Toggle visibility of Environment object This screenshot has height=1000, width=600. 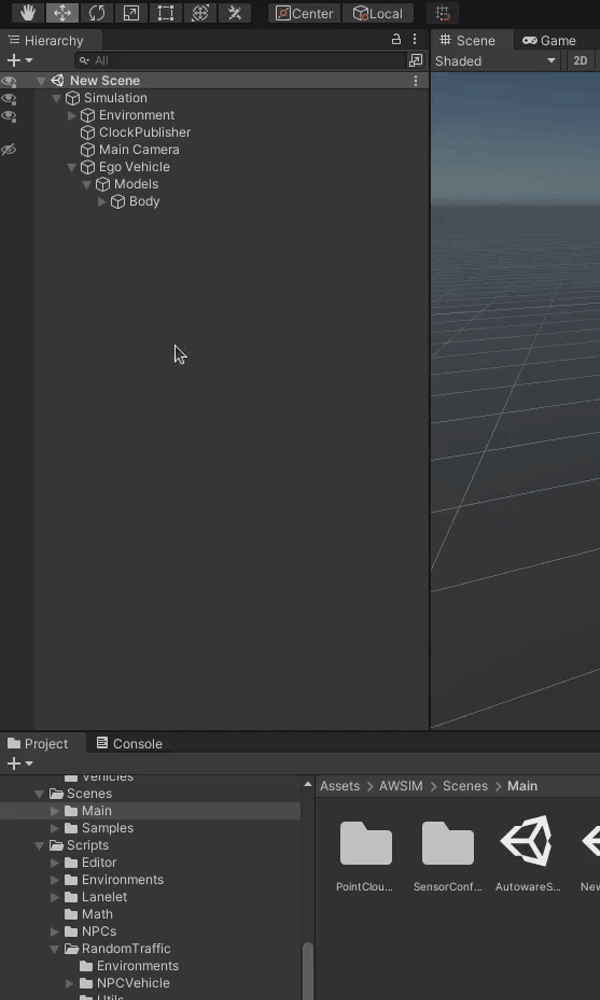point(8,115)
